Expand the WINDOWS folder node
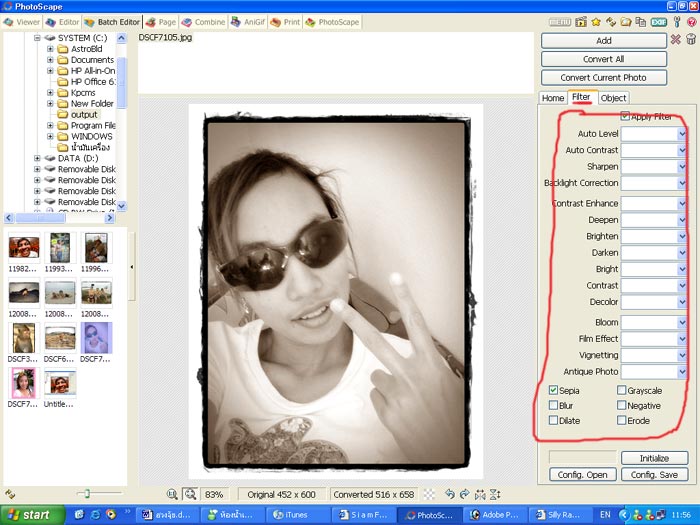 click(x=50, y=136)
